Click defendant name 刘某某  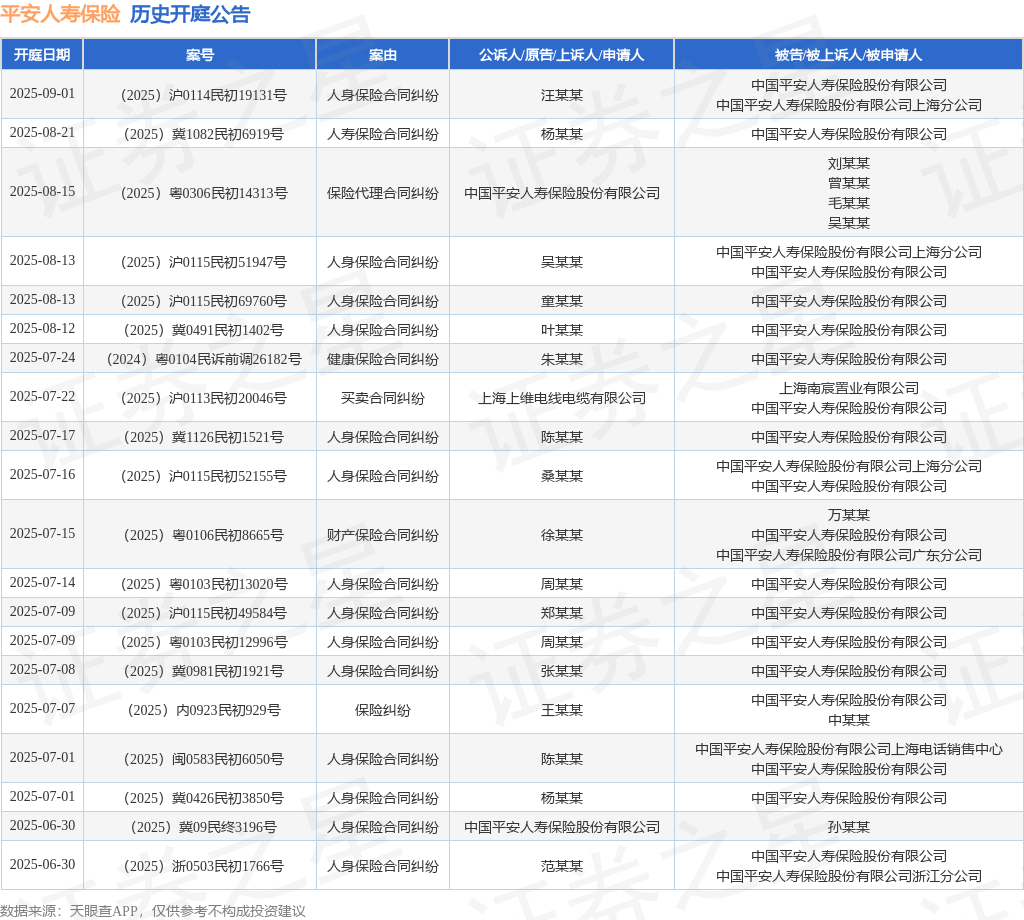(848, 163)
